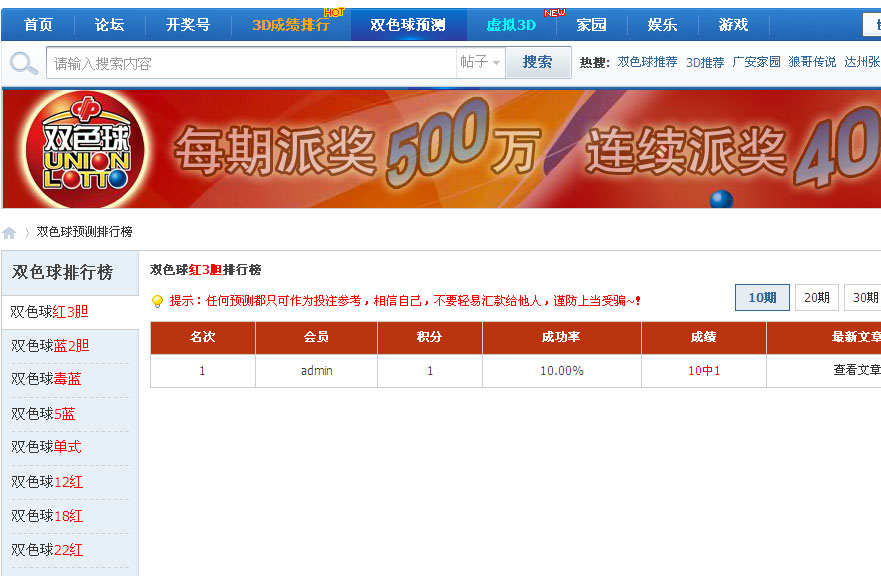Screen dimensions: 881x576
Task: Select sidebar item 双色球5蓝
Action: pos(43,414)
